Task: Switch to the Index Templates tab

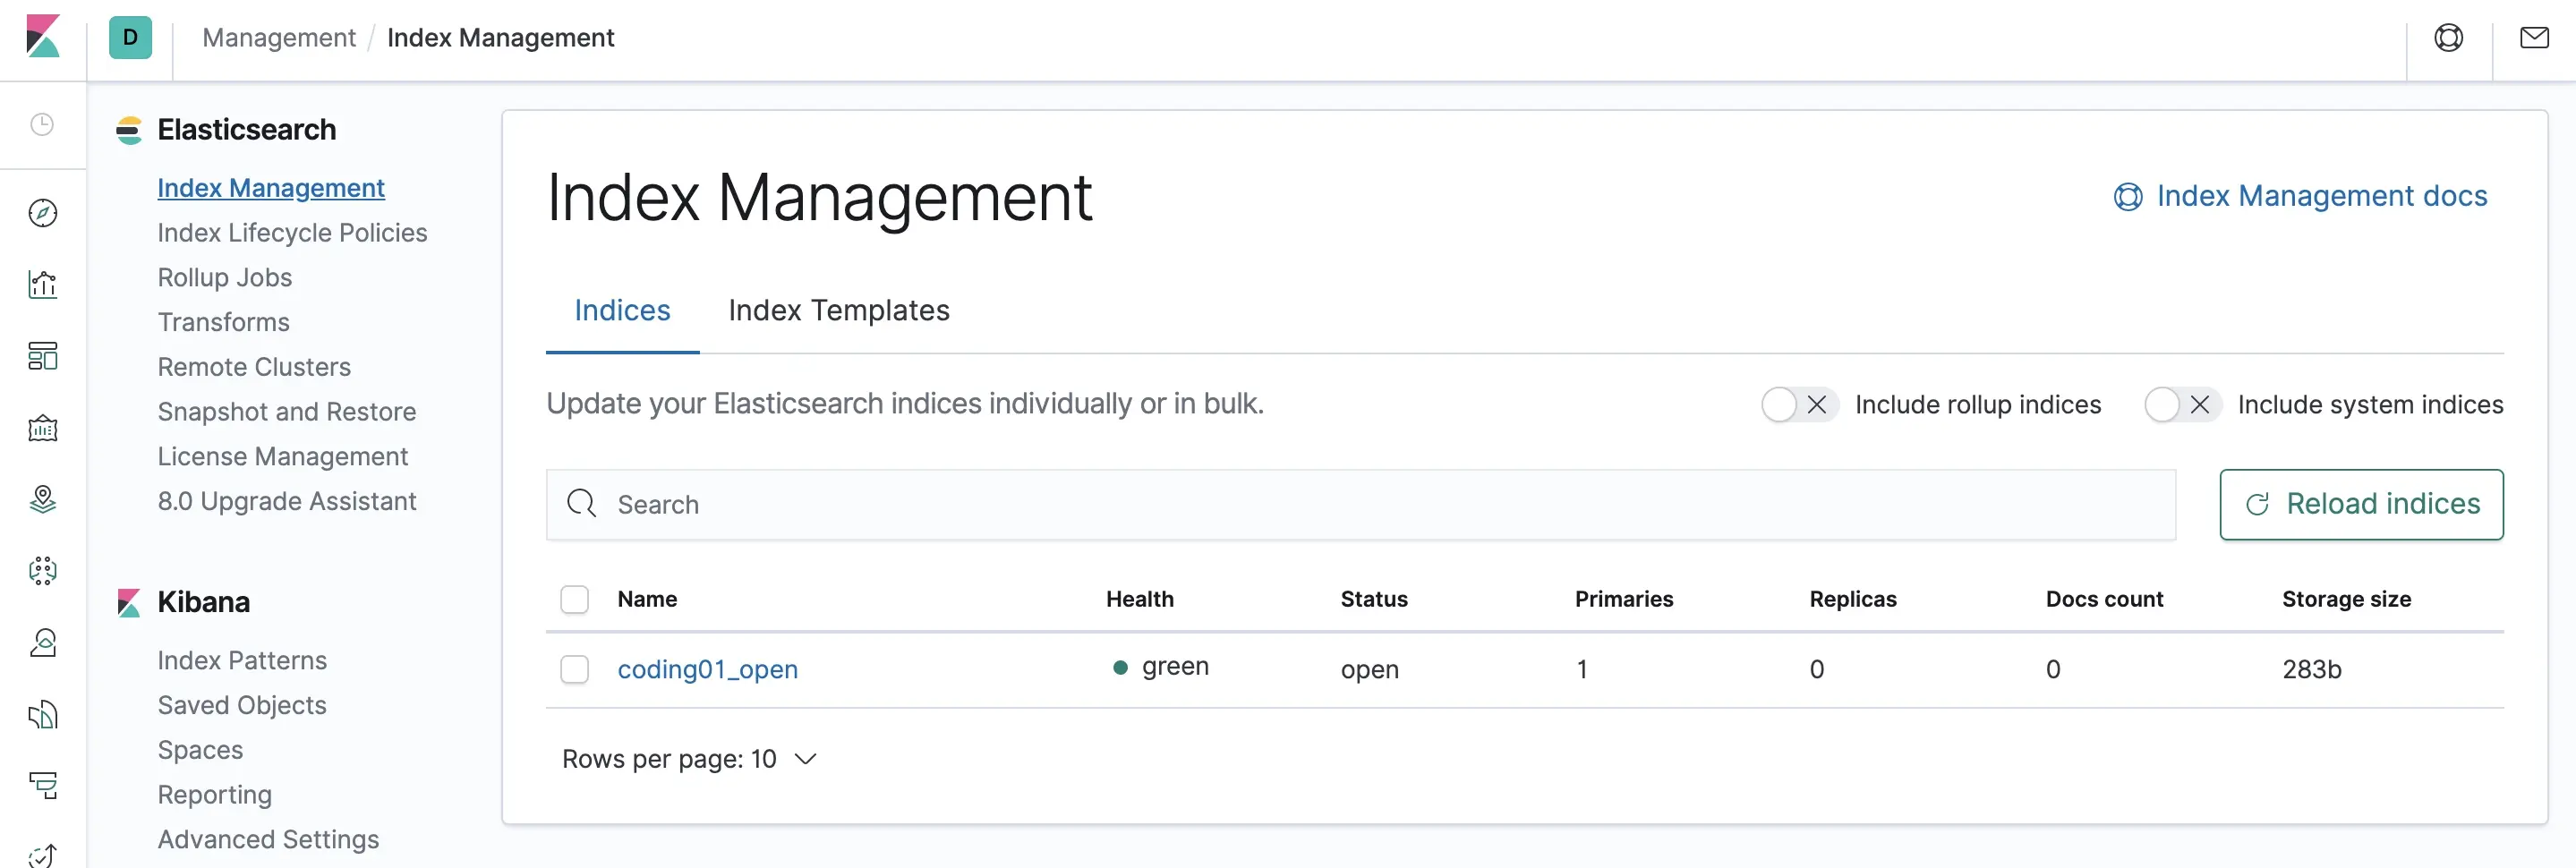Action: click(838, 311)
